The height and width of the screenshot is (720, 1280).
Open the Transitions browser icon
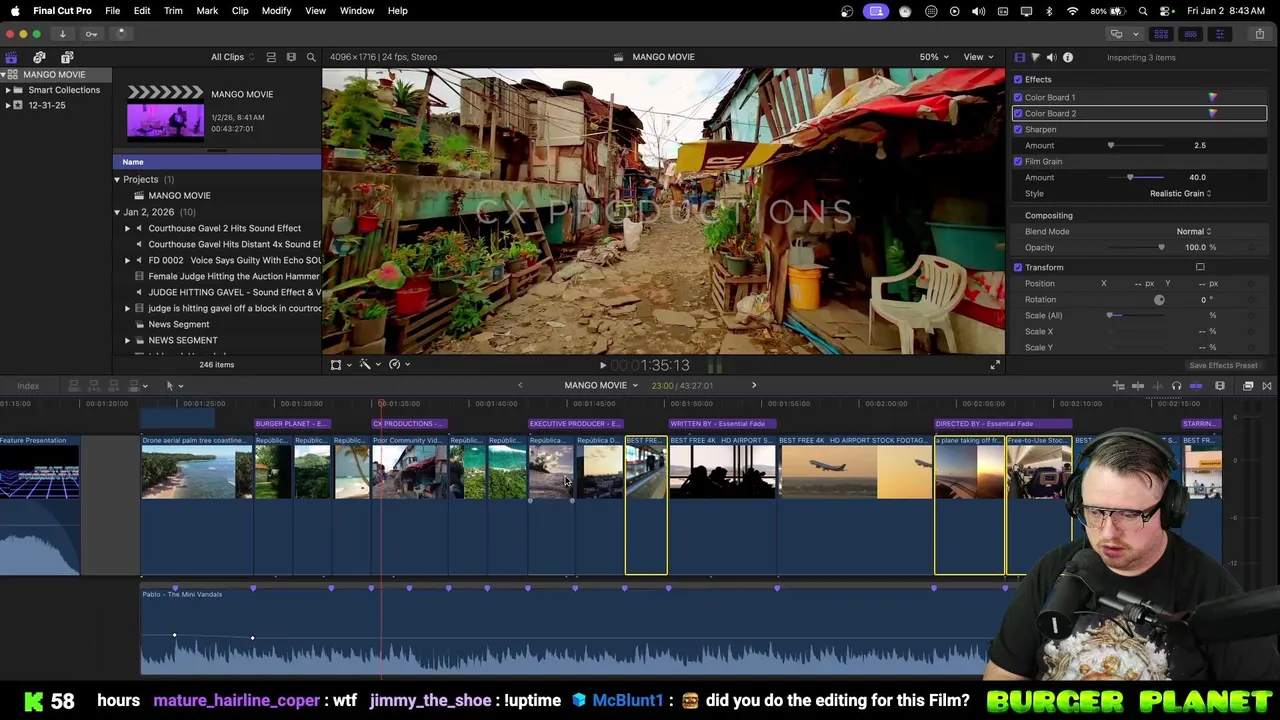[1267, 386]
